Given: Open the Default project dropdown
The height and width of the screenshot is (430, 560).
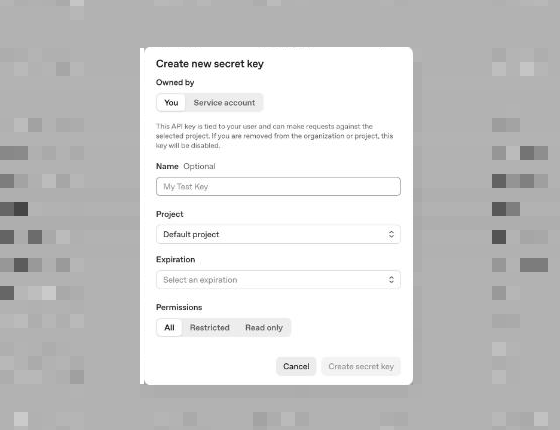Looking at the screenshot, I should coord(278,234).
